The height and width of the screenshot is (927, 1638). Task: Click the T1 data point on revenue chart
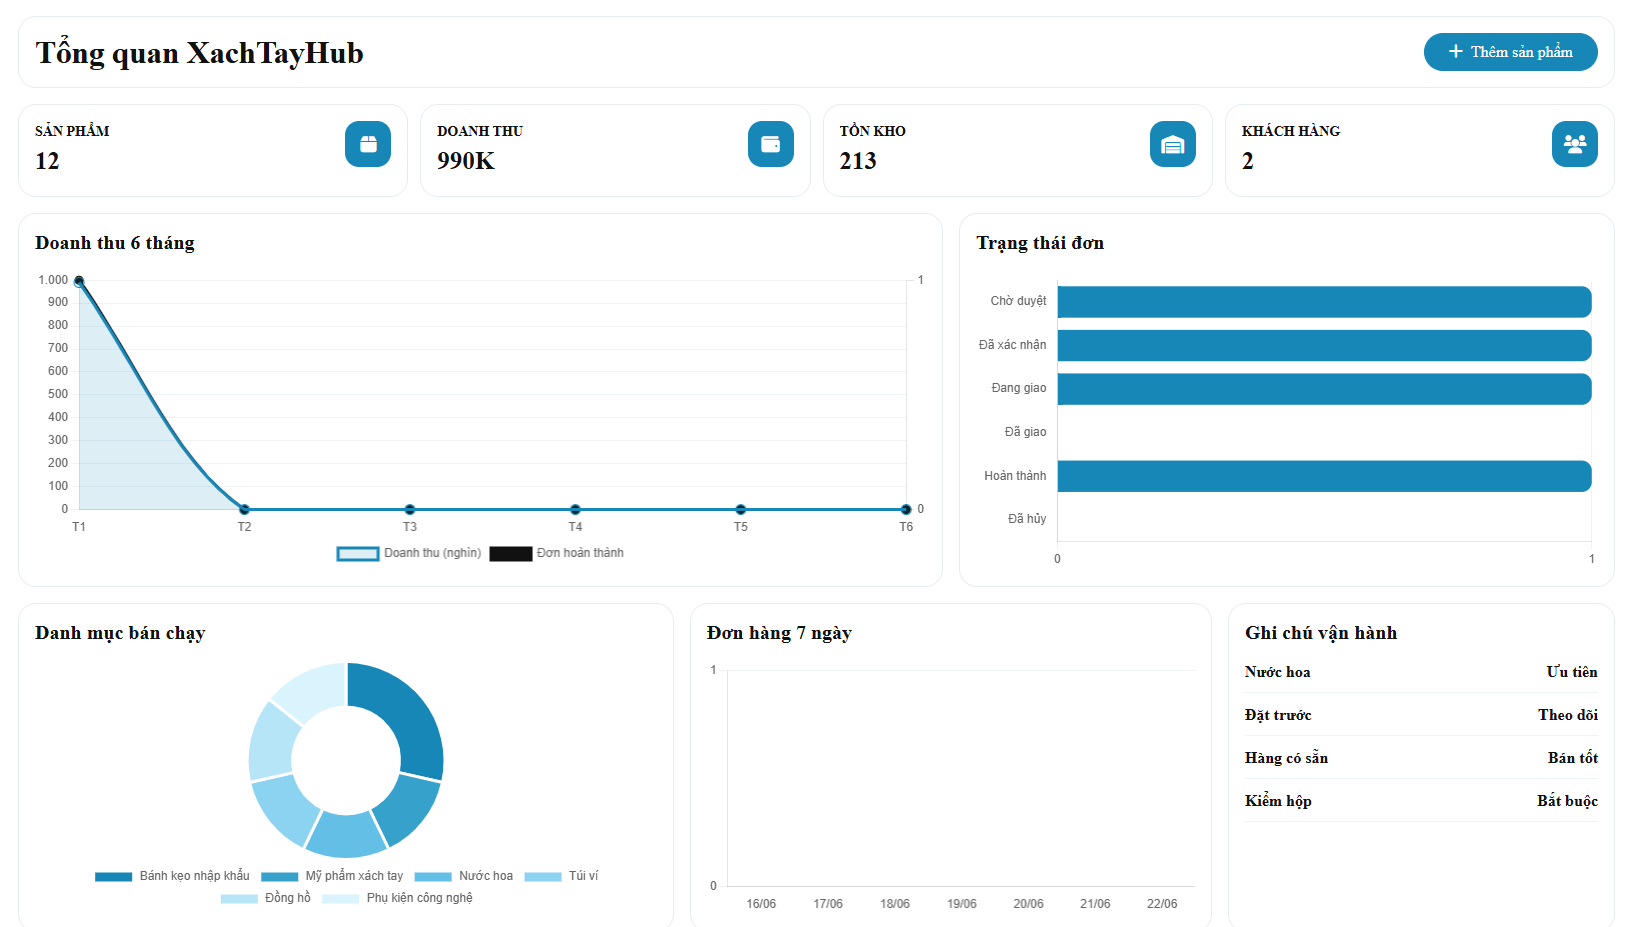(79, 281)
